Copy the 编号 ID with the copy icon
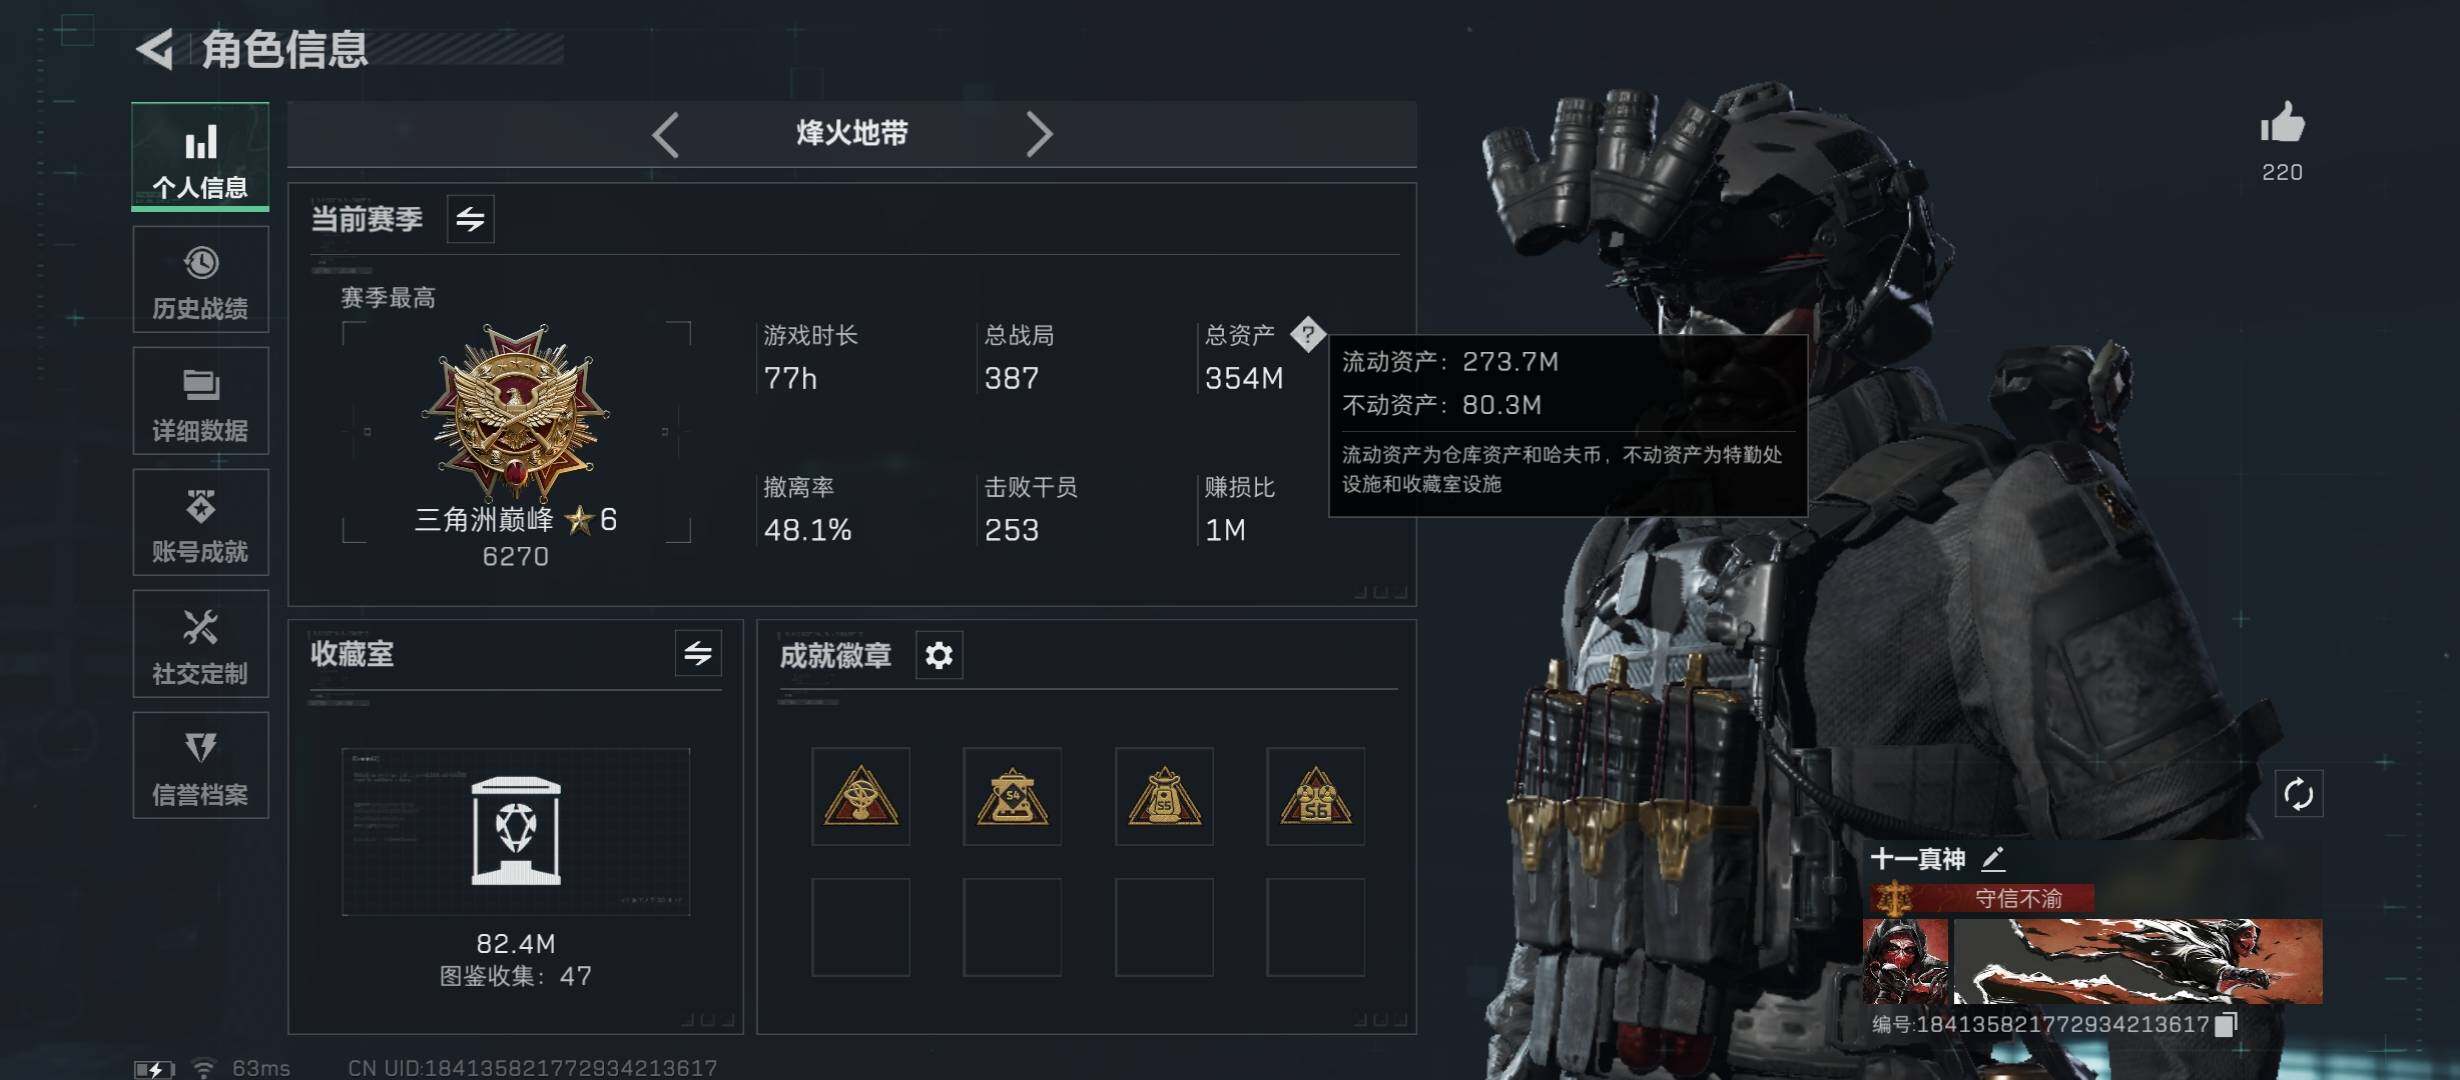Viewport: 2460px width, 1080px height. (x=2225, y=1024)
